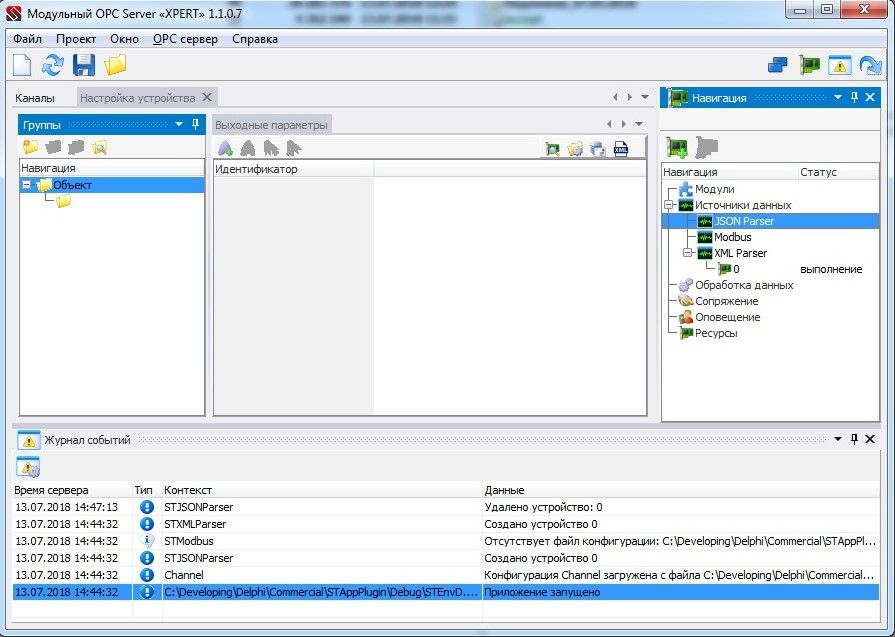This screenshot has height=637, width=895.
Task: Collapse the Объект tree node
Action: (26, 185)
